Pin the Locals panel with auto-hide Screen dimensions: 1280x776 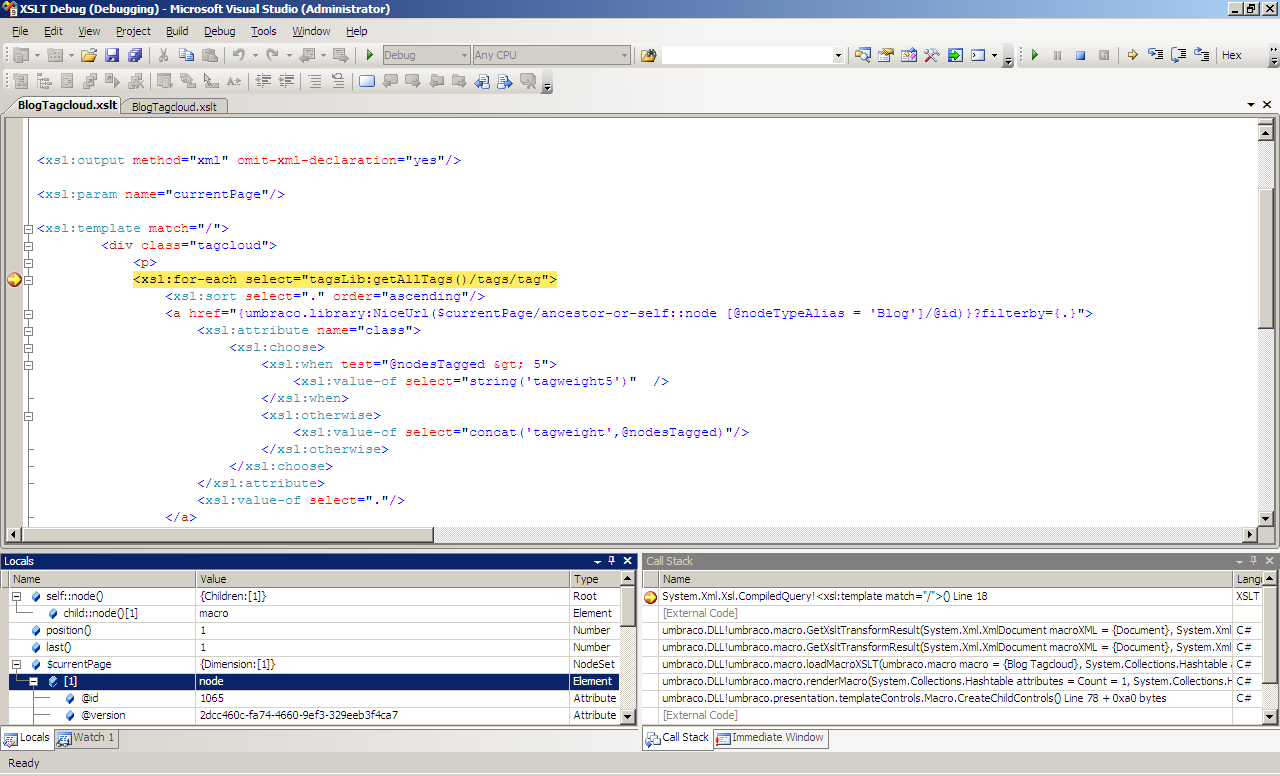(x=612, y=561)
